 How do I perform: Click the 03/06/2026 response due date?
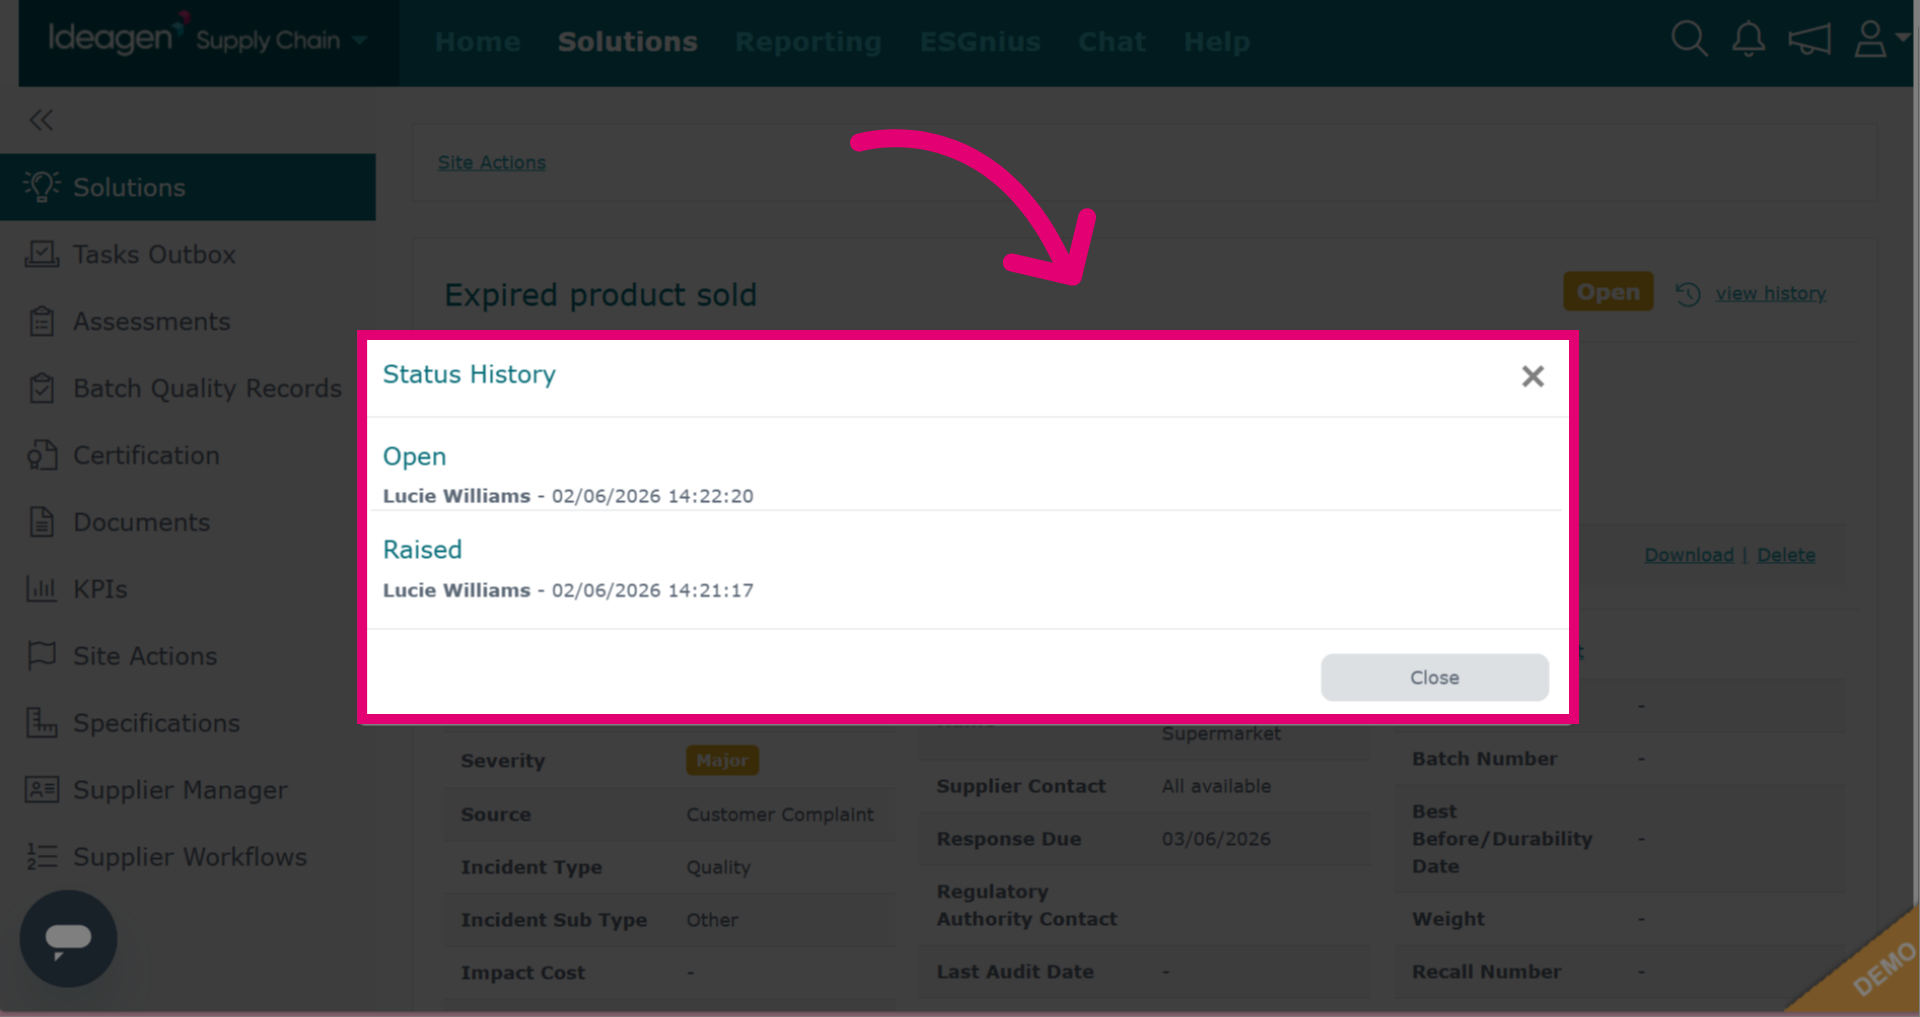[x=1216, y=839]
